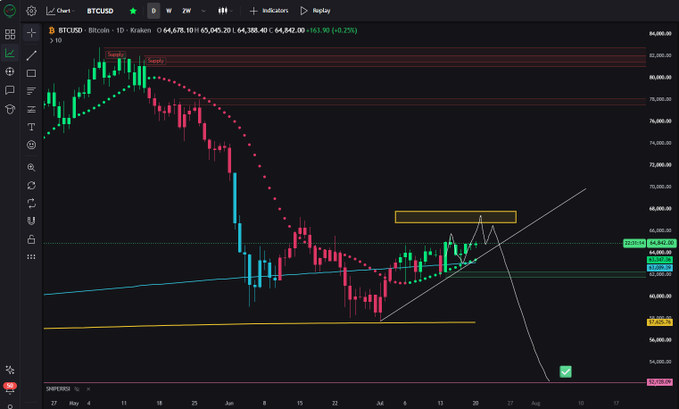The height and width of the screenshot is (409, 679).
Task: Start bar Replay mode
Action: click(315, 11)
